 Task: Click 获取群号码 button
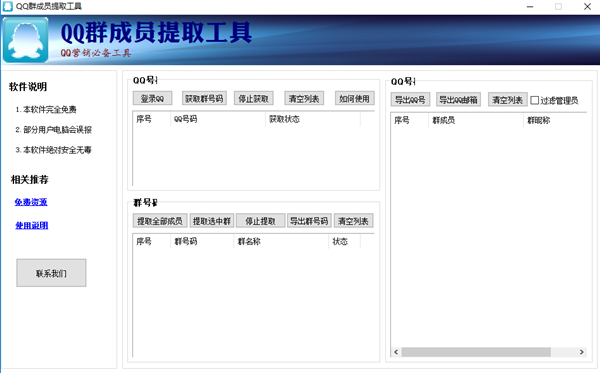coord(204,98)
